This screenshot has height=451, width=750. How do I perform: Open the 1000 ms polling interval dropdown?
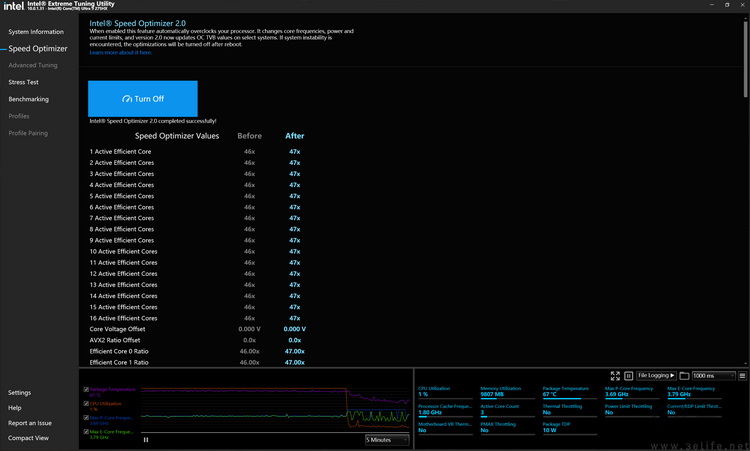(x=713, y=376)
